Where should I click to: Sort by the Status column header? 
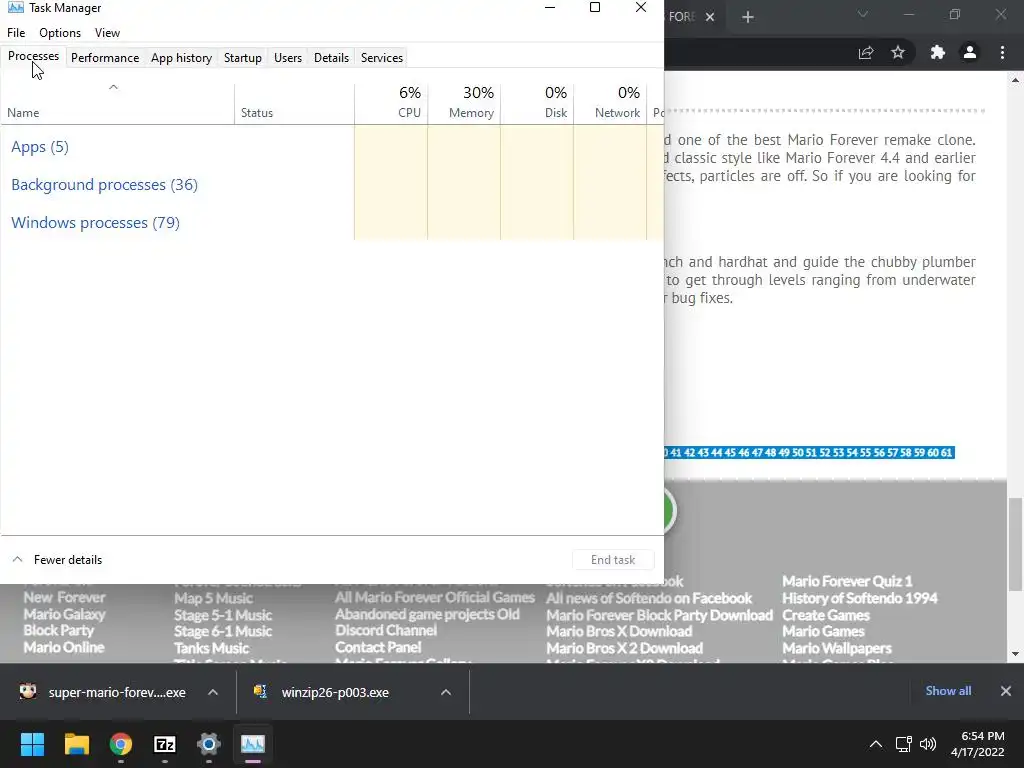tap(295, 104)
